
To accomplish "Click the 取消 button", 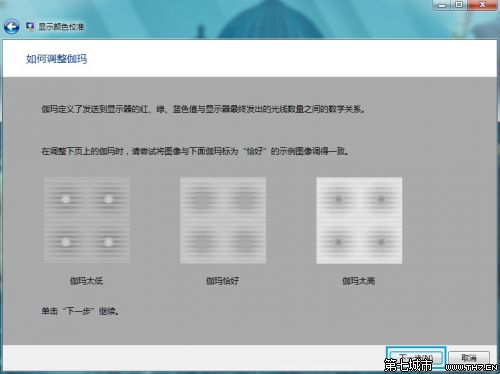I will pos(469,358).
